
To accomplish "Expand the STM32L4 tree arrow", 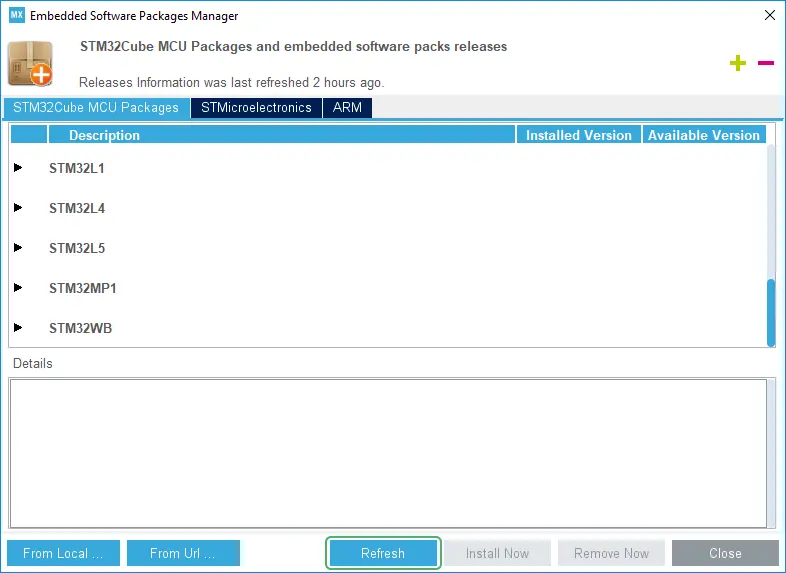I will click(x=18, y=208).
